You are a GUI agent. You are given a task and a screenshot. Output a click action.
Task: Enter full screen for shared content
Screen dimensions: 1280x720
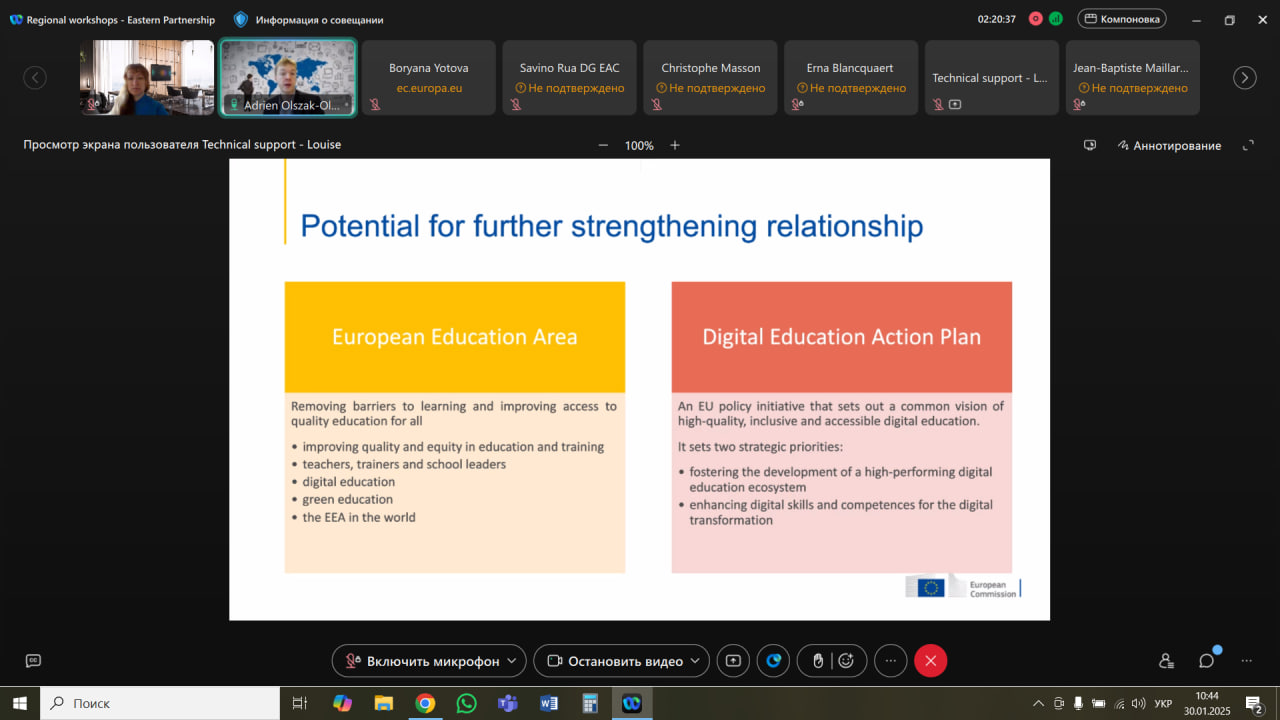(1248, 145)
